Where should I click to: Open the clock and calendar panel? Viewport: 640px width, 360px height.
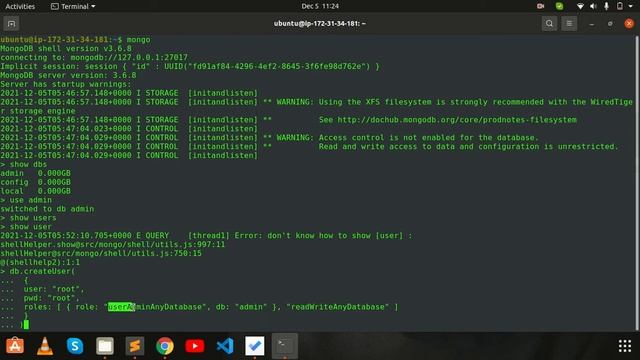[x=320, y=6]
